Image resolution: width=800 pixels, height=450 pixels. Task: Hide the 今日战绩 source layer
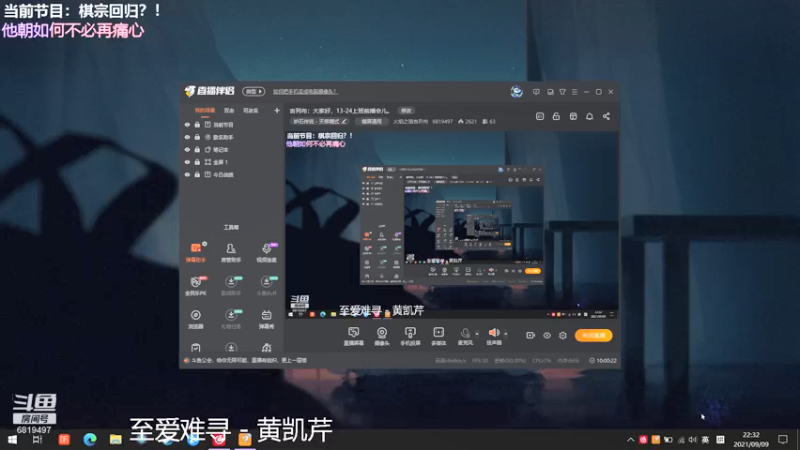(x=187, y=174)
